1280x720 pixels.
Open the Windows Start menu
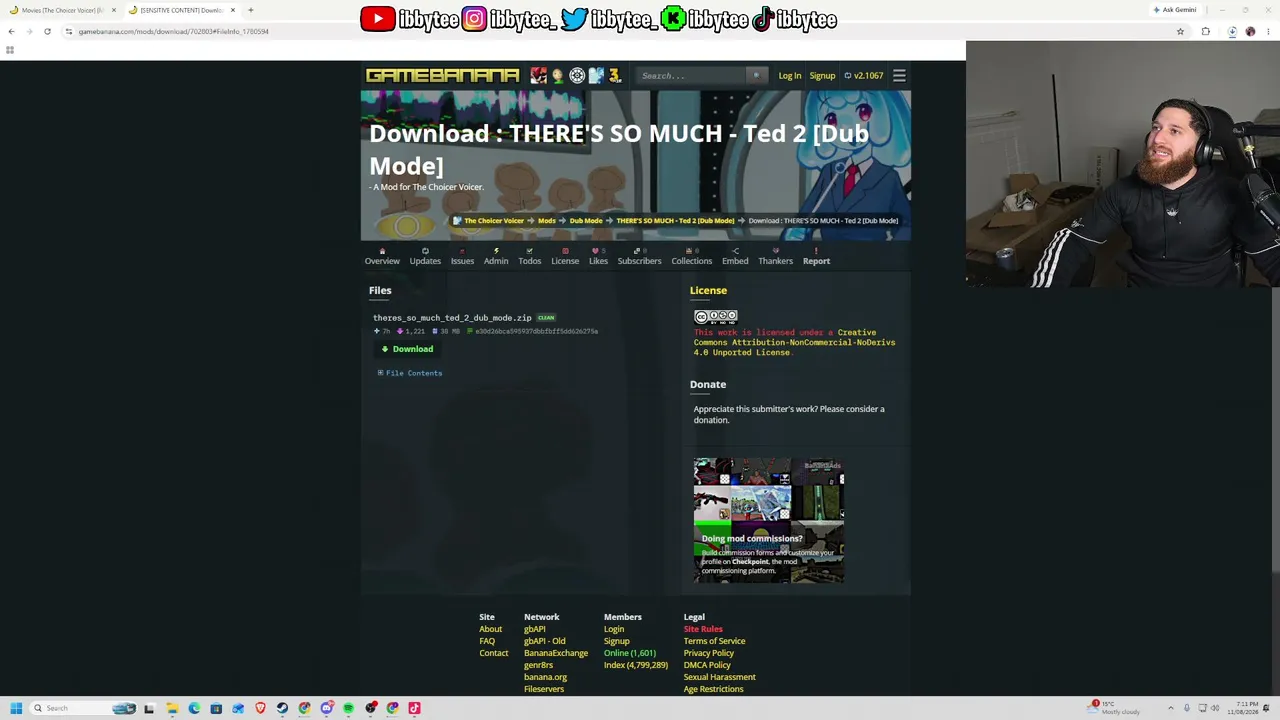click(x=16, y=708)
